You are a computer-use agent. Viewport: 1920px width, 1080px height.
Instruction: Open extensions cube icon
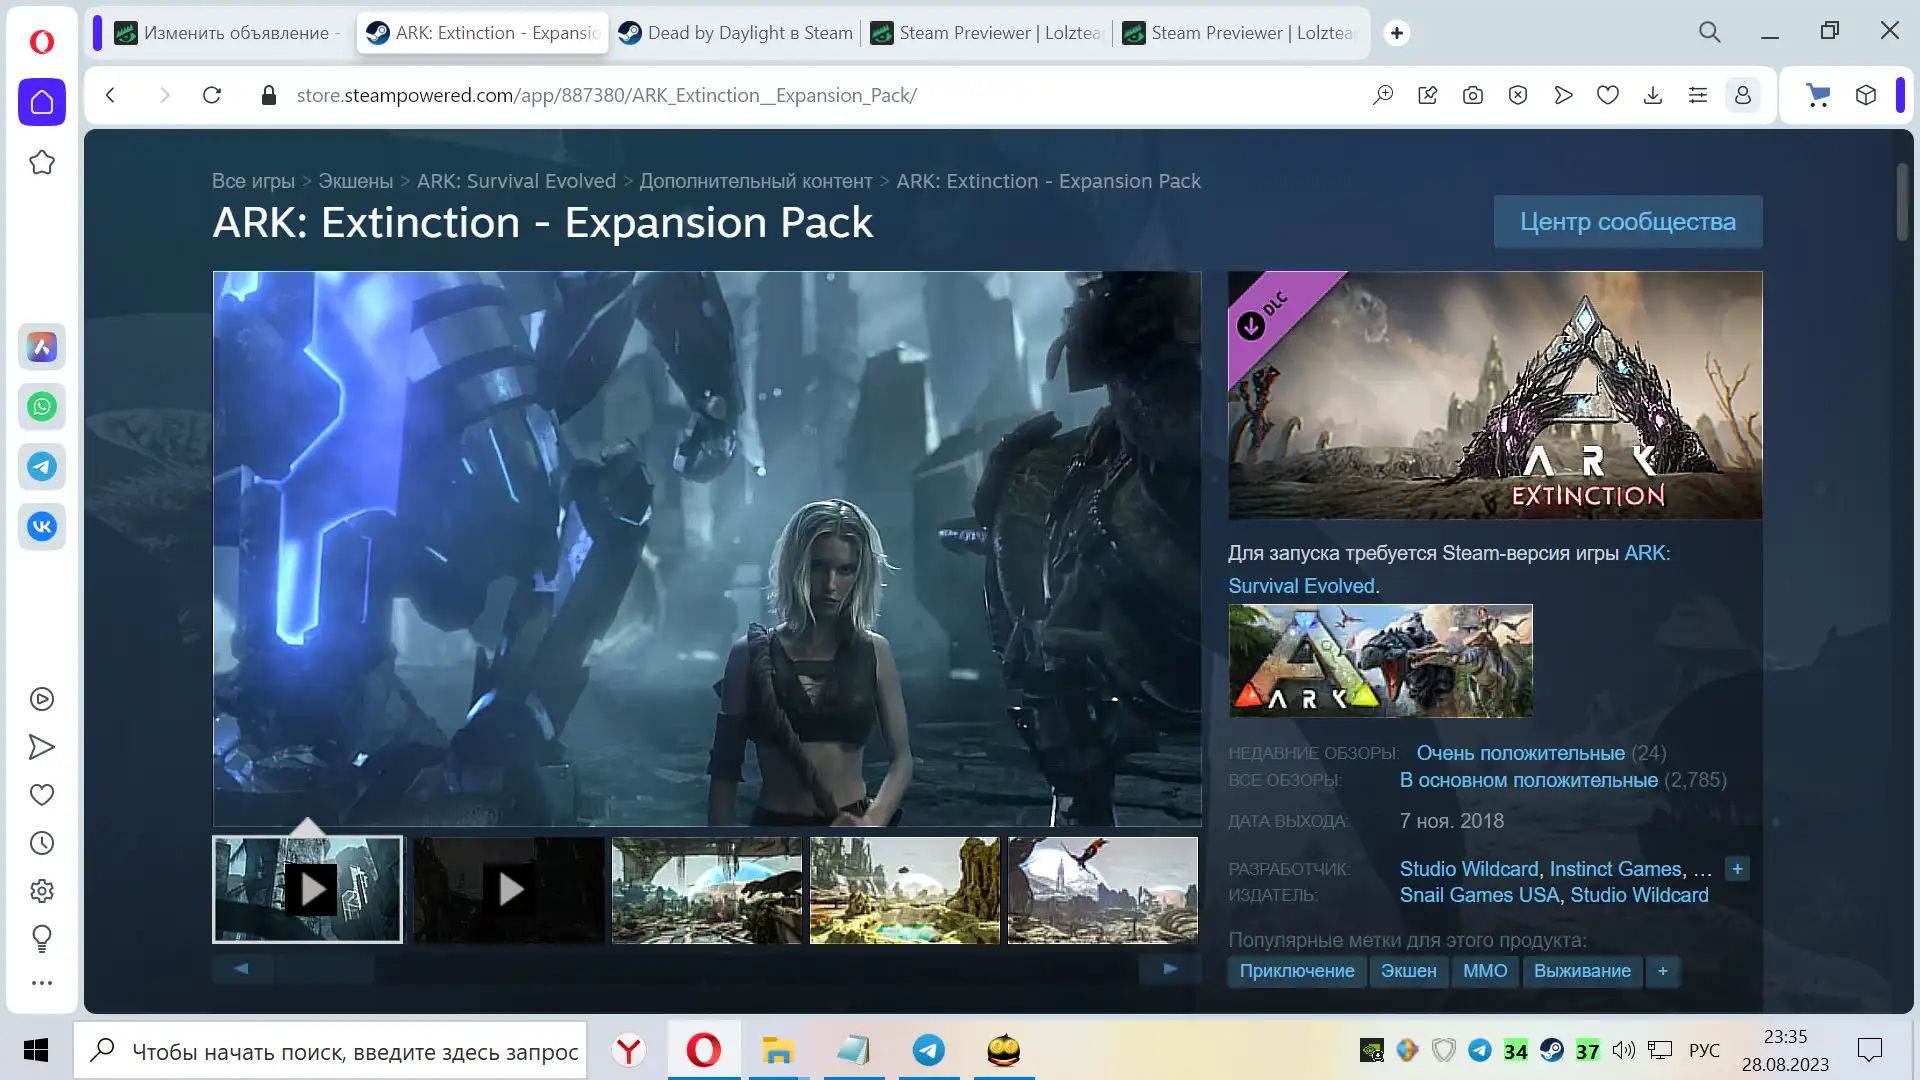(x=1866, y=95)
